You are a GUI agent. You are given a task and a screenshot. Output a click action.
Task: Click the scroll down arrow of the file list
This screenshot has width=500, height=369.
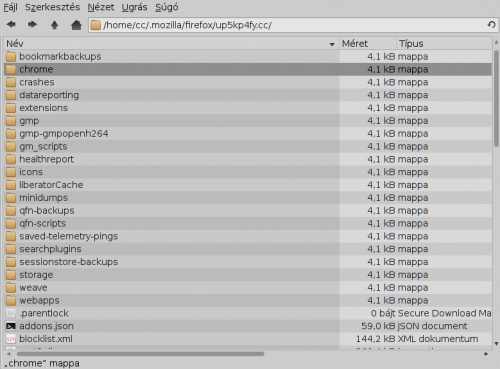tap(496, 343)
